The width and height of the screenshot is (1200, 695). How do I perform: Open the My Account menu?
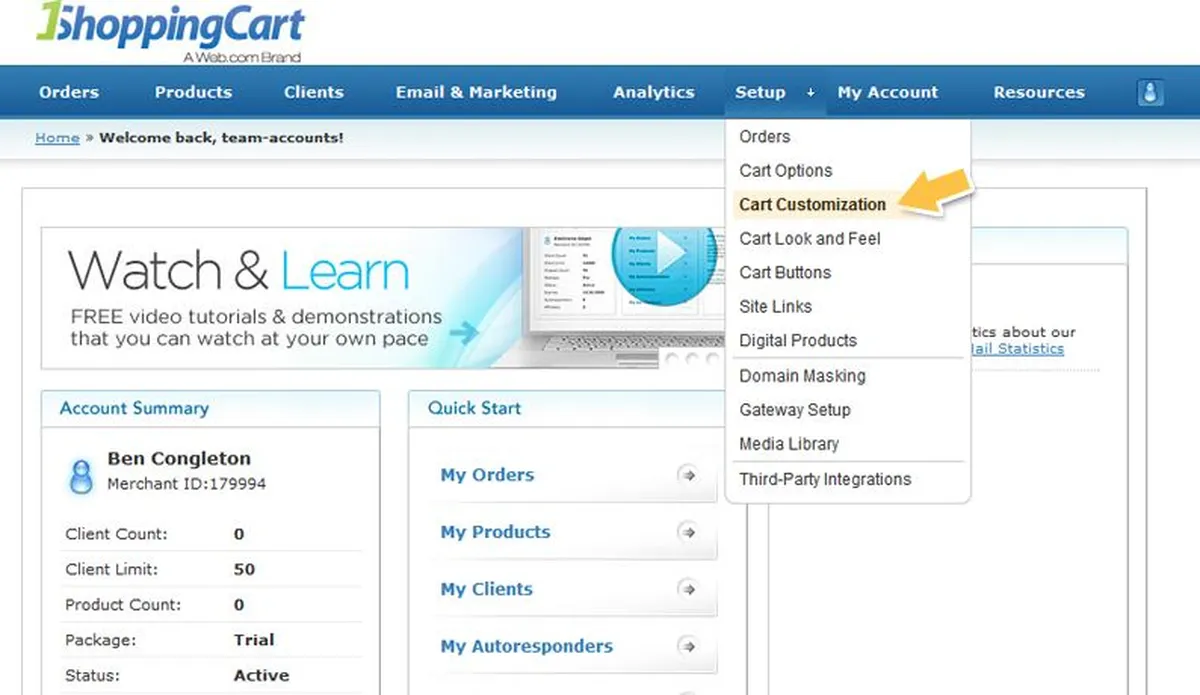888,92
